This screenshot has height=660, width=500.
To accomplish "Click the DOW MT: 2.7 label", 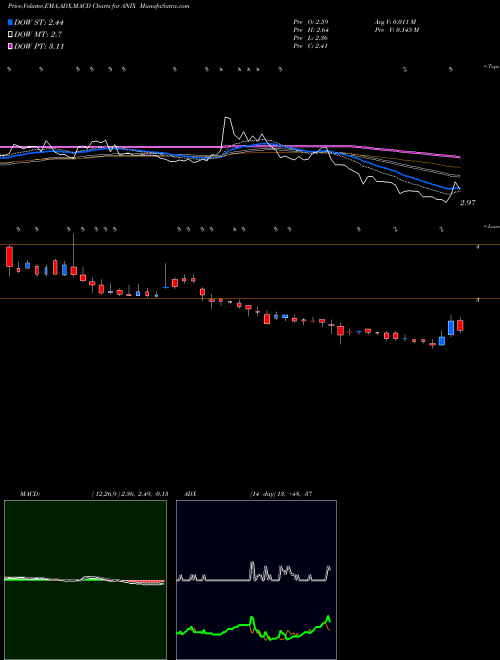I will (x=36, y=34).
